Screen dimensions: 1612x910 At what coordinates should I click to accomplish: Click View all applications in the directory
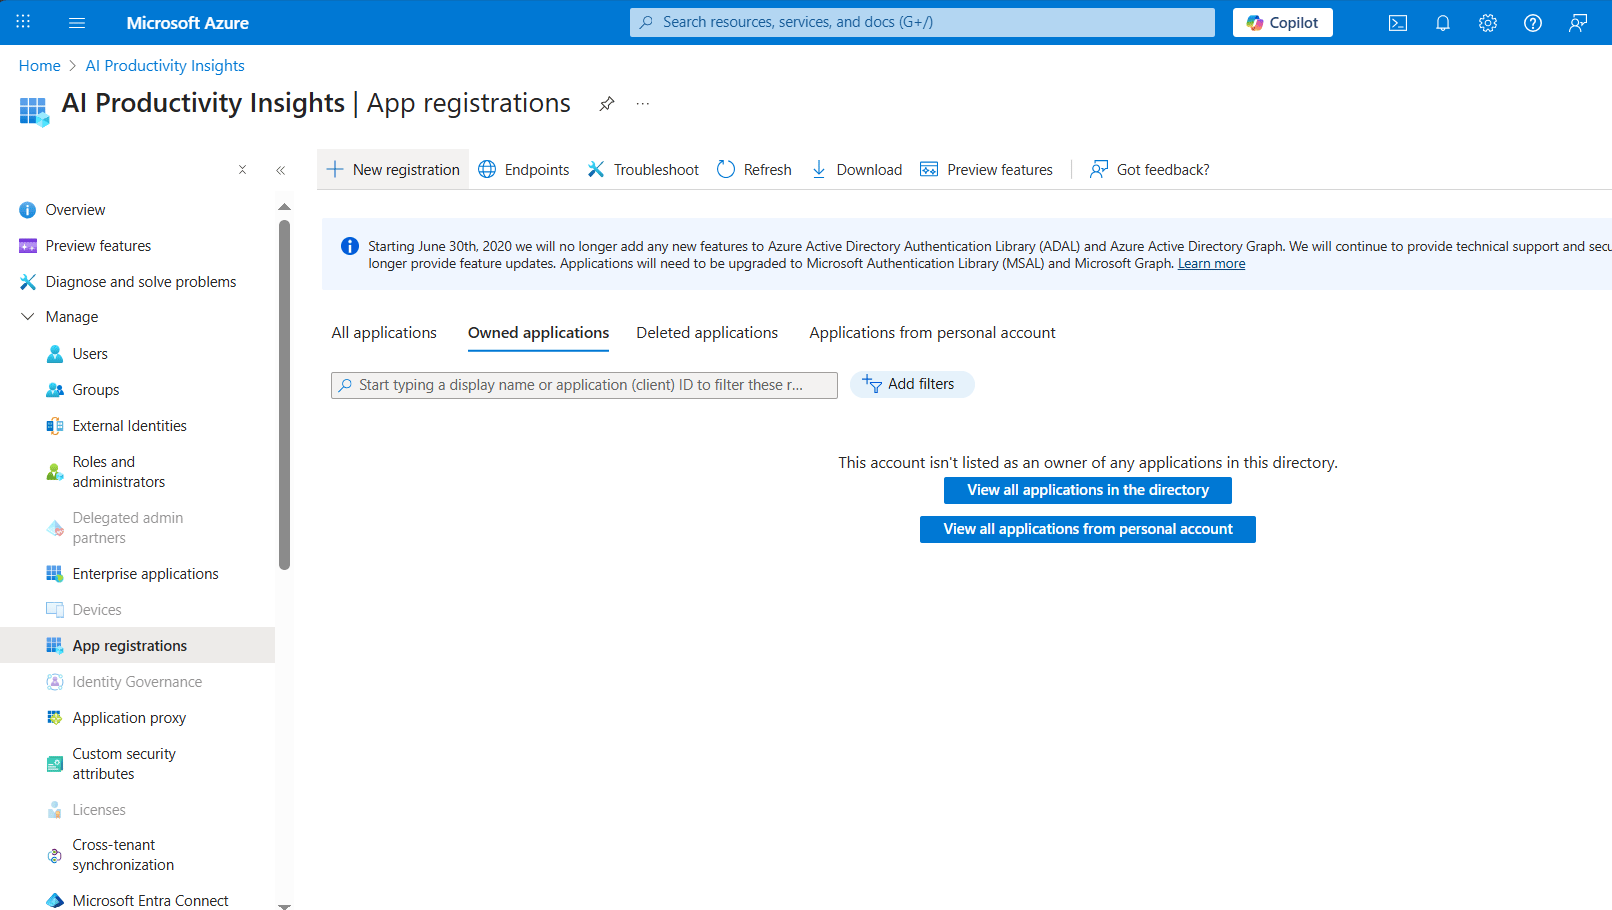tap(1088, 490)
